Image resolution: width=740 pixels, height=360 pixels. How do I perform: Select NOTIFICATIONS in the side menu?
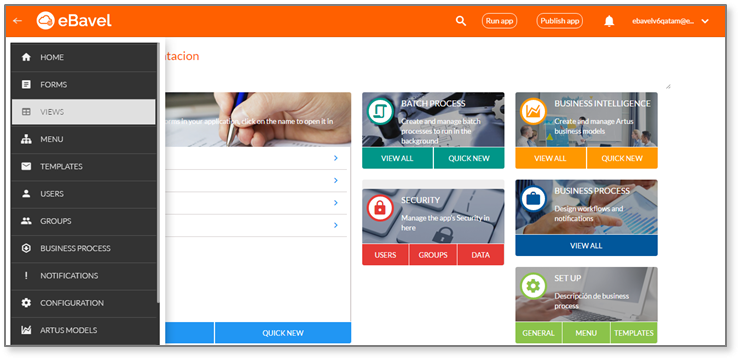point(84,276)
